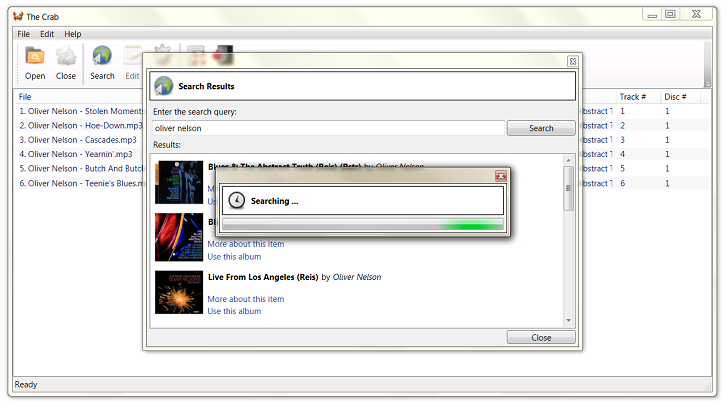Click the results list scroll down arrow
This screenshot has width=727, height=405.
pos(569,320)
